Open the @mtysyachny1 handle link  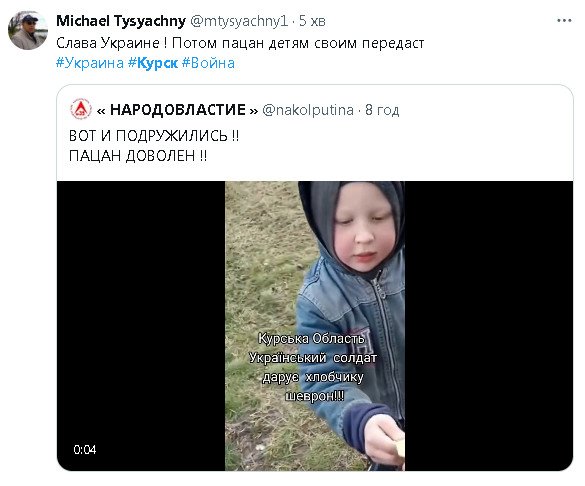coord(239,21)
